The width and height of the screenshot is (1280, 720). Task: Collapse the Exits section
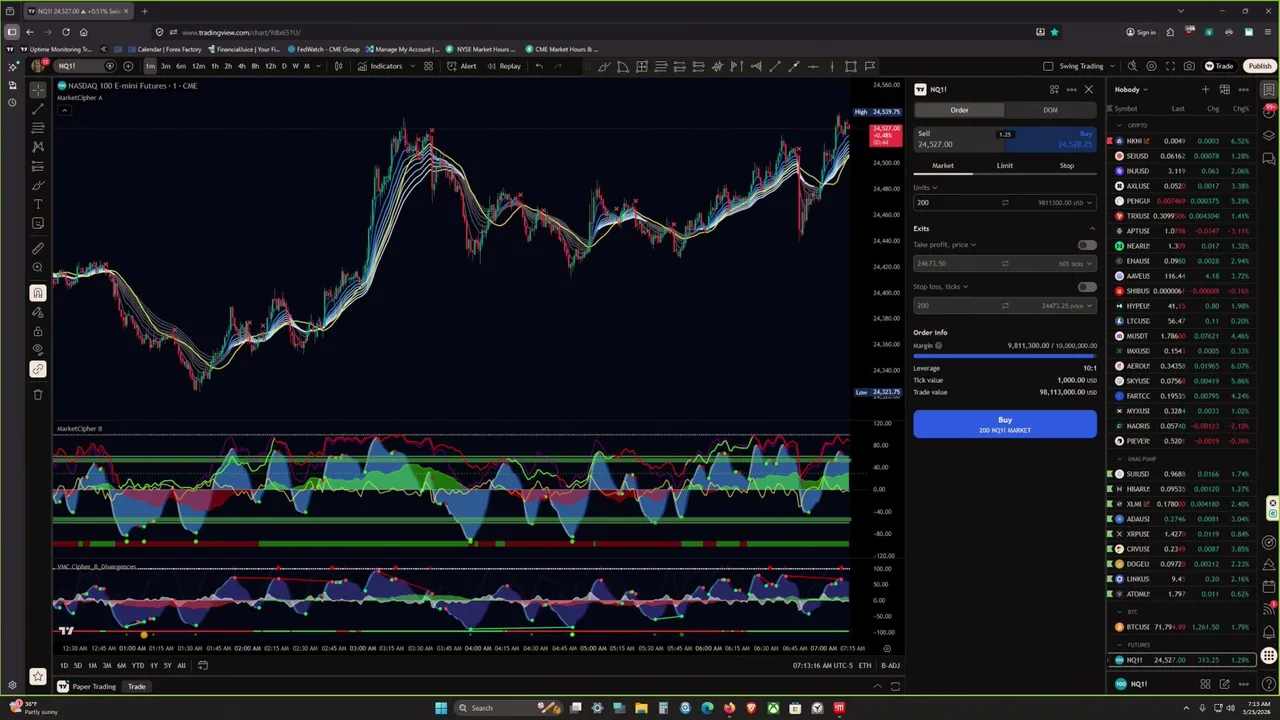tap(1092, 228)
